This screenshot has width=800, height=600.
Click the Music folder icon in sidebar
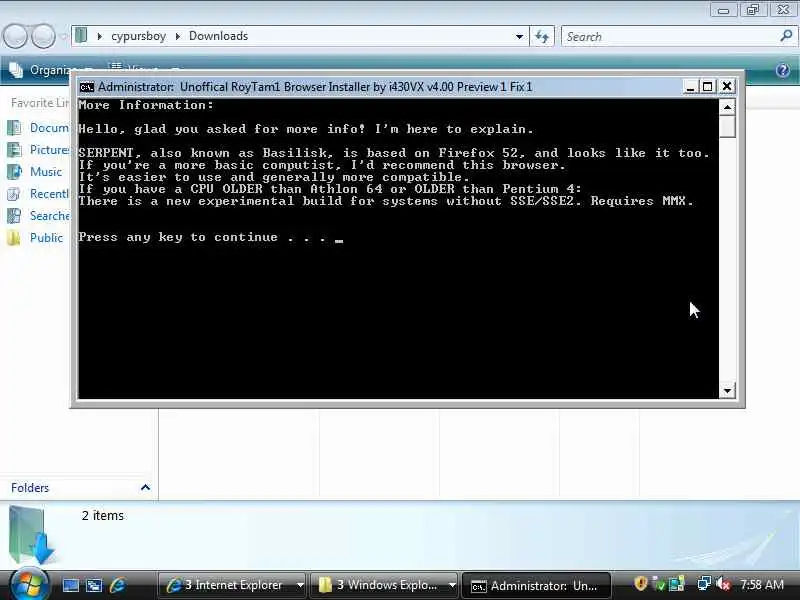(14, 171)
